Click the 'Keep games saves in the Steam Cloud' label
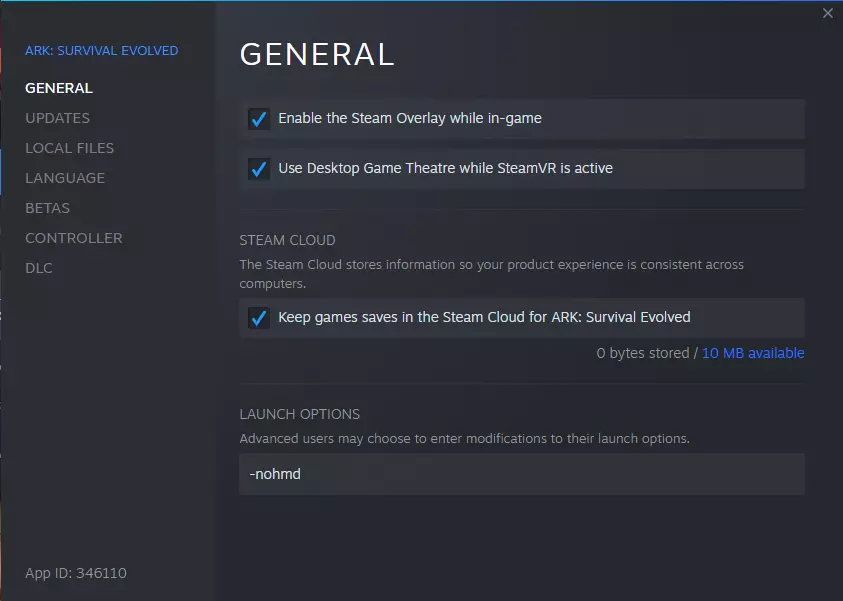This screenshot has height=601, width=843. [x=484, y=317]
